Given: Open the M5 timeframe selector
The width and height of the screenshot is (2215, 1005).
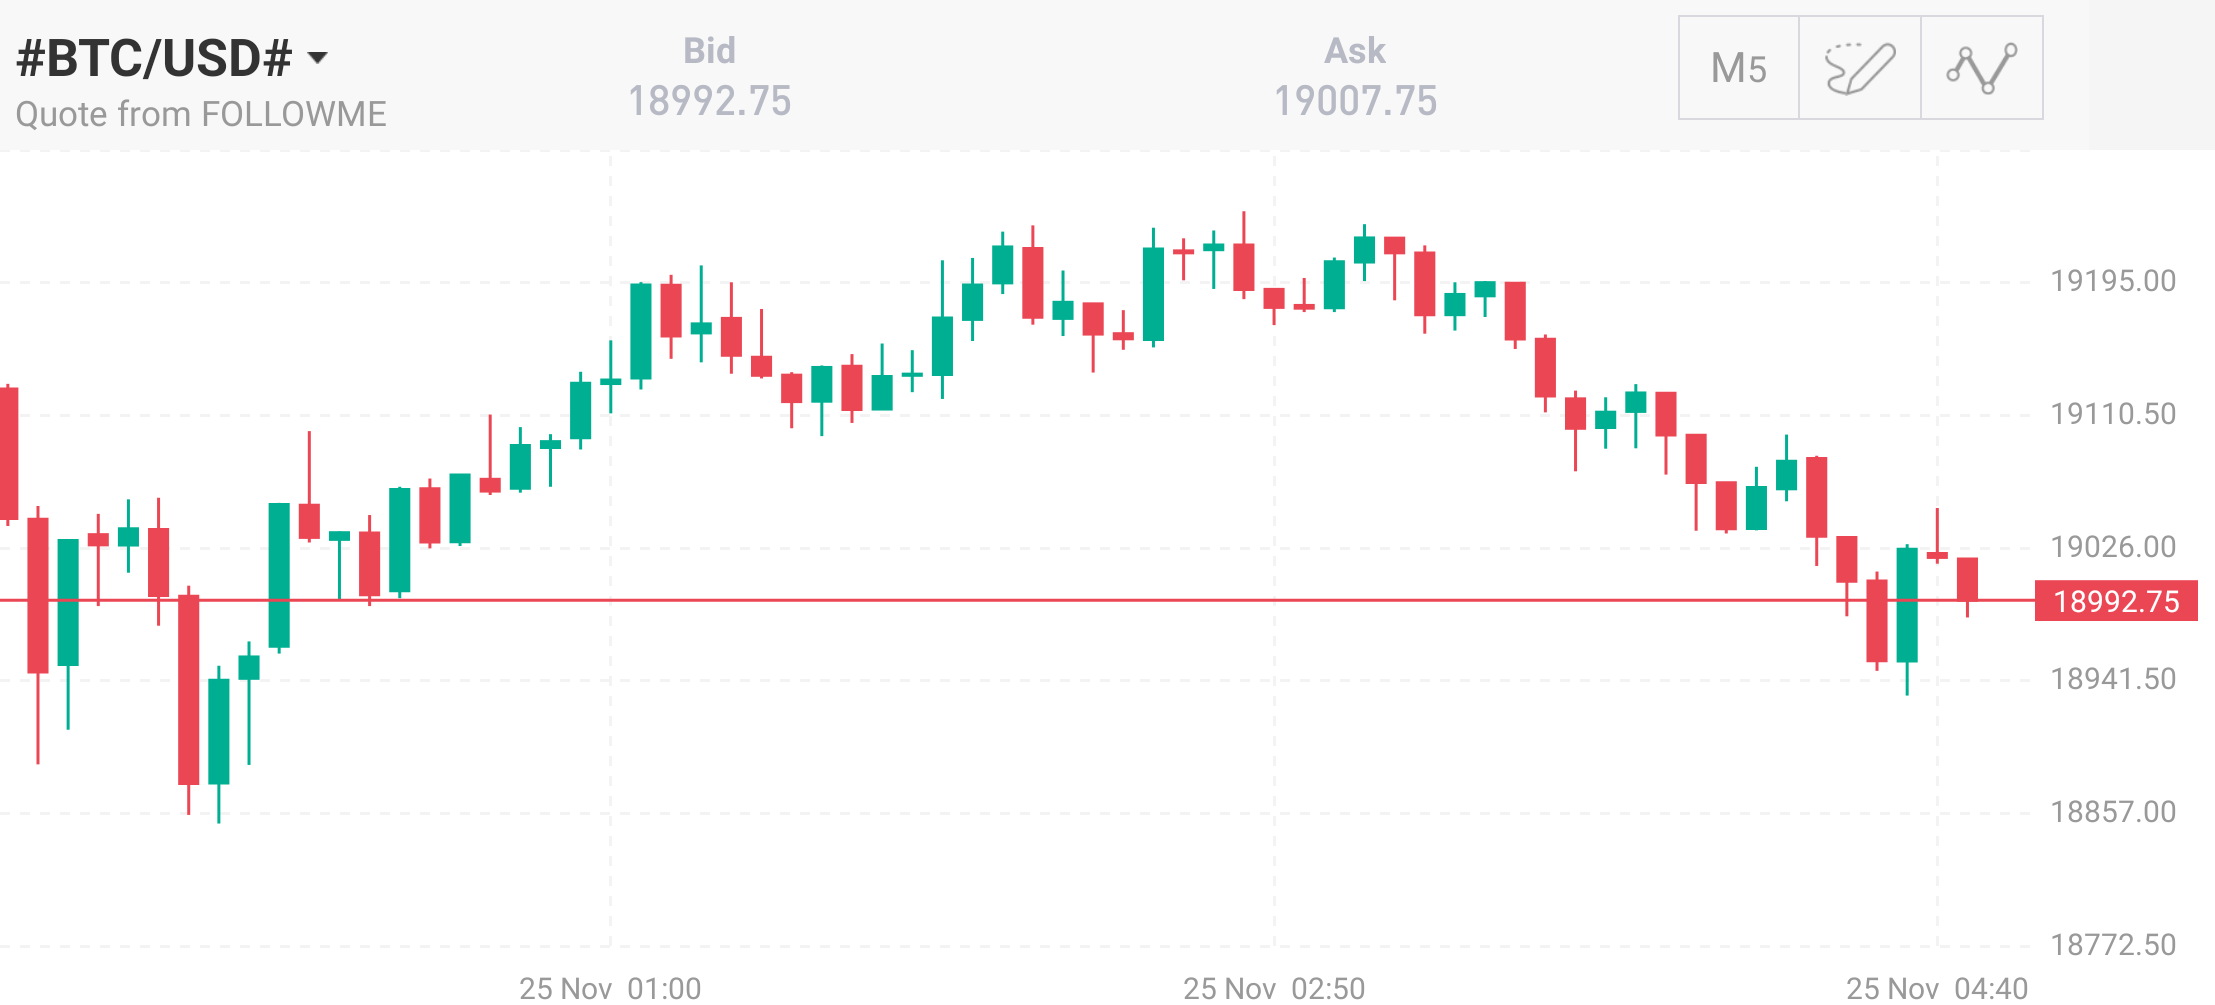Looking at the screenshot, I should tap(1738, 68).
